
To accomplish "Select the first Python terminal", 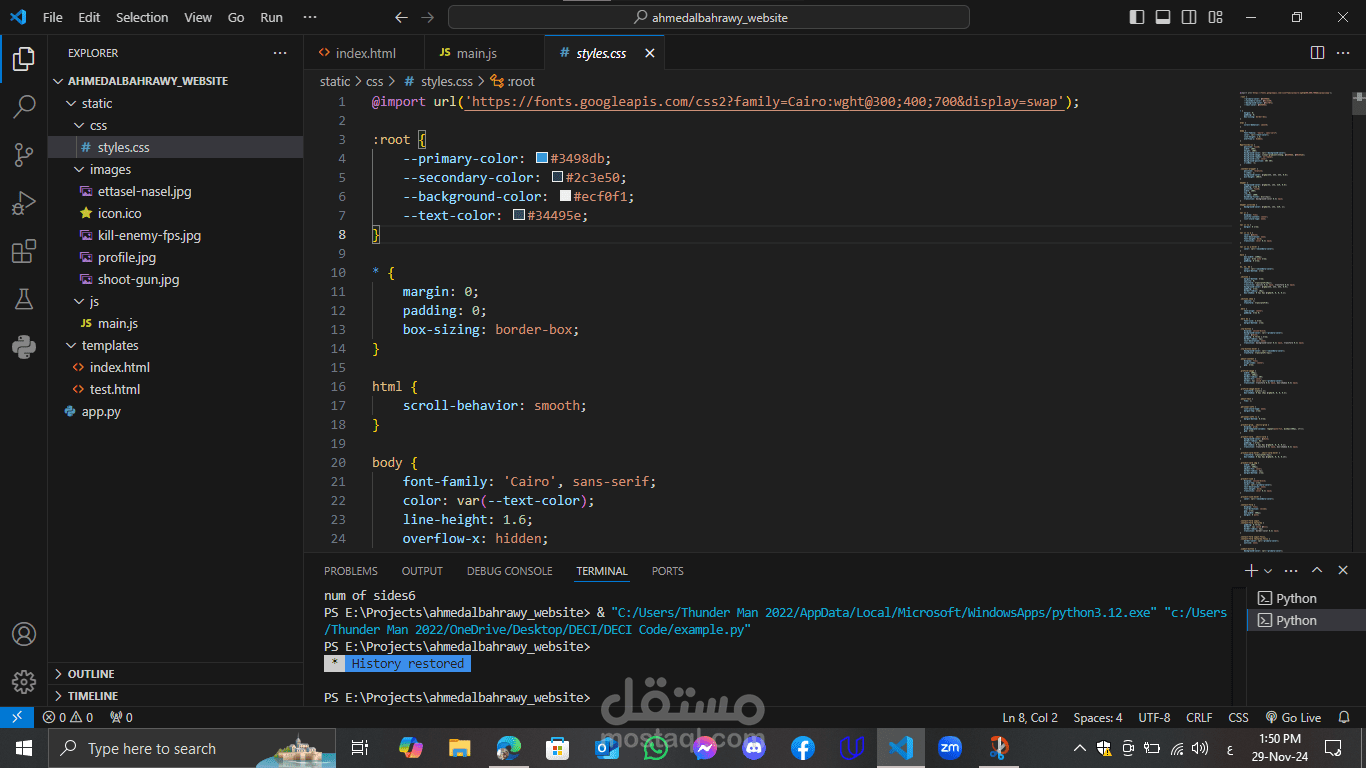I will [1306, 598].
